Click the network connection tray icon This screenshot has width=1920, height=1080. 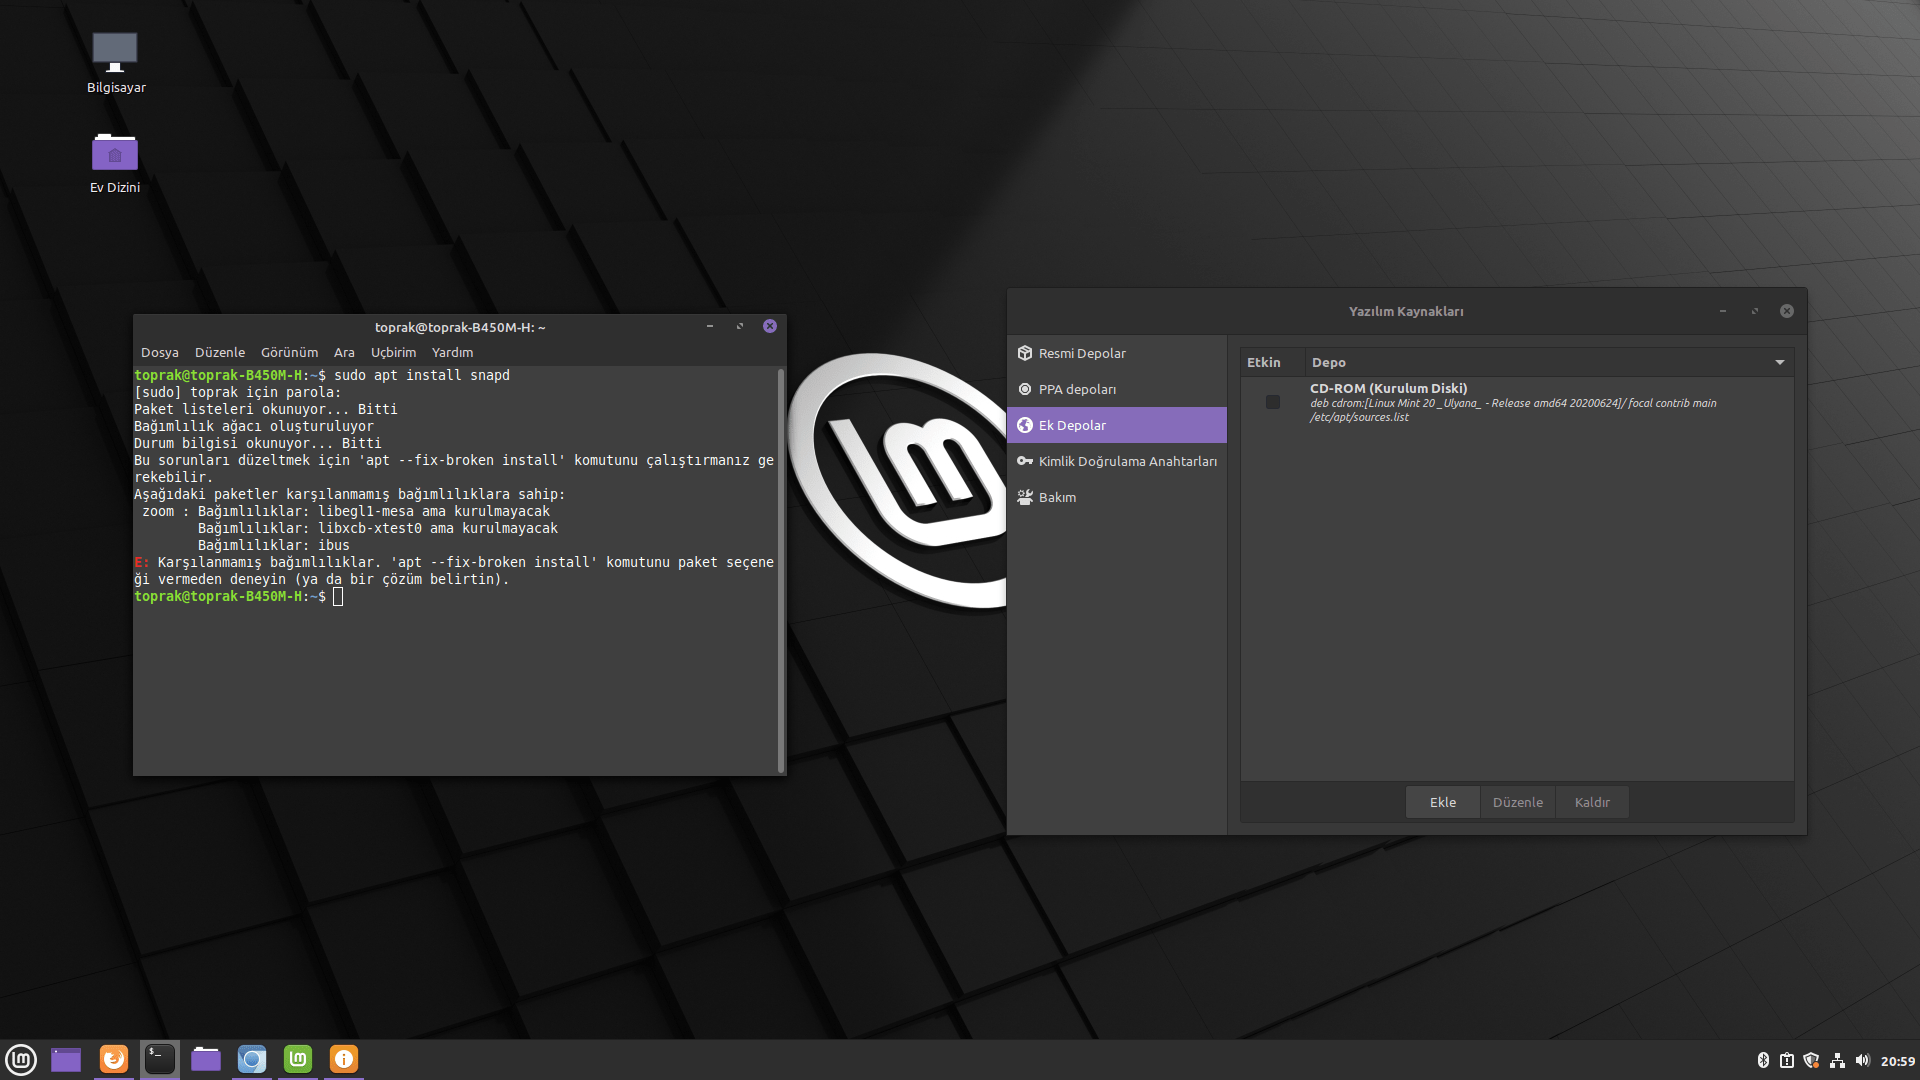coord(1837,1060)
